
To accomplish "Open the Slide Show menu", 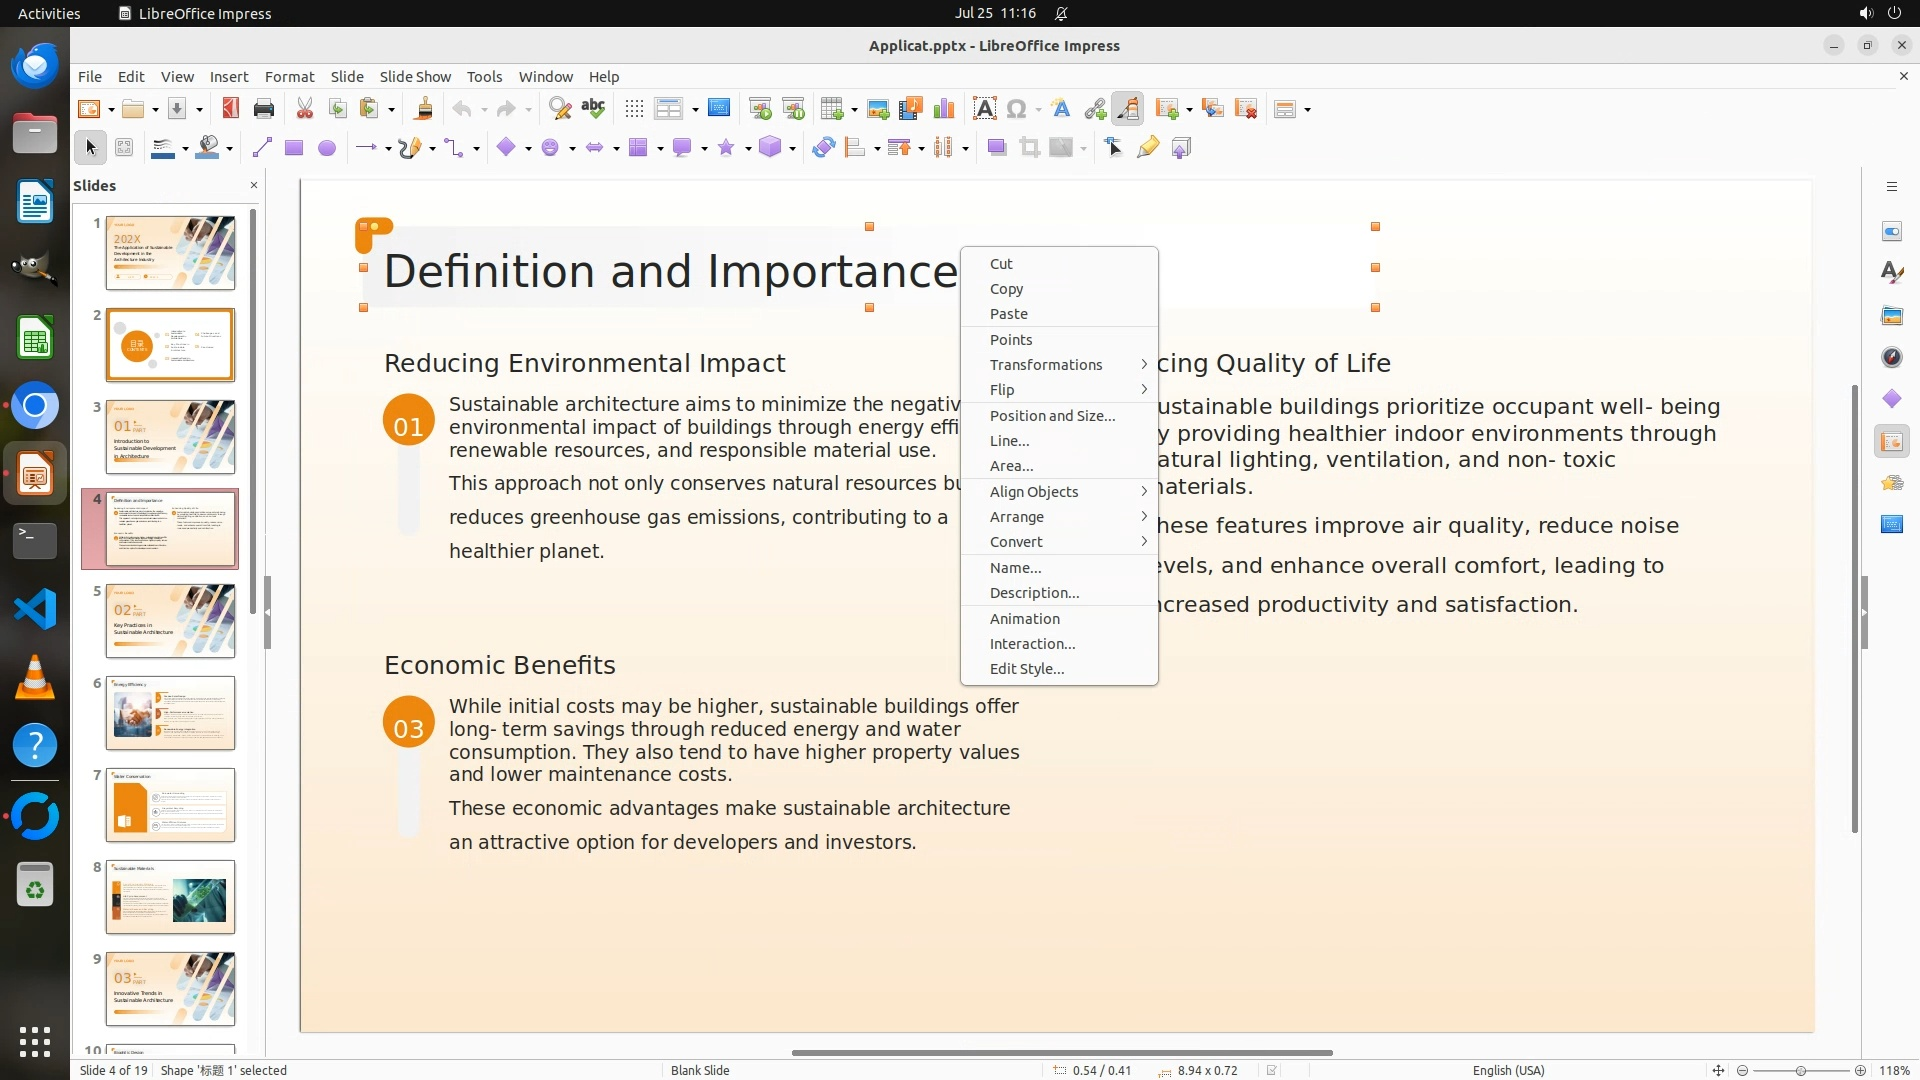I will [x=415, y=77].
